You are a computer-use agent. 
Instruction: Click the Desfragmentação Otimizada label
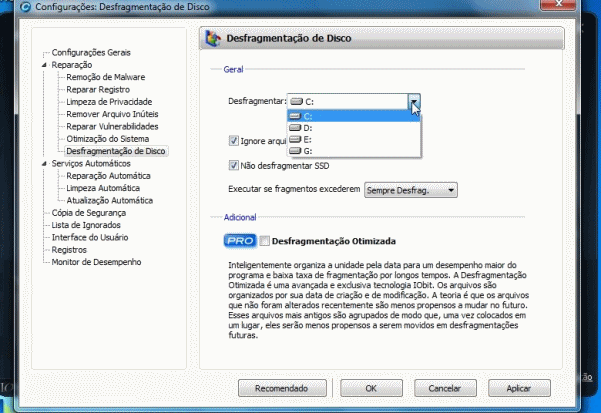pos(333,241)
